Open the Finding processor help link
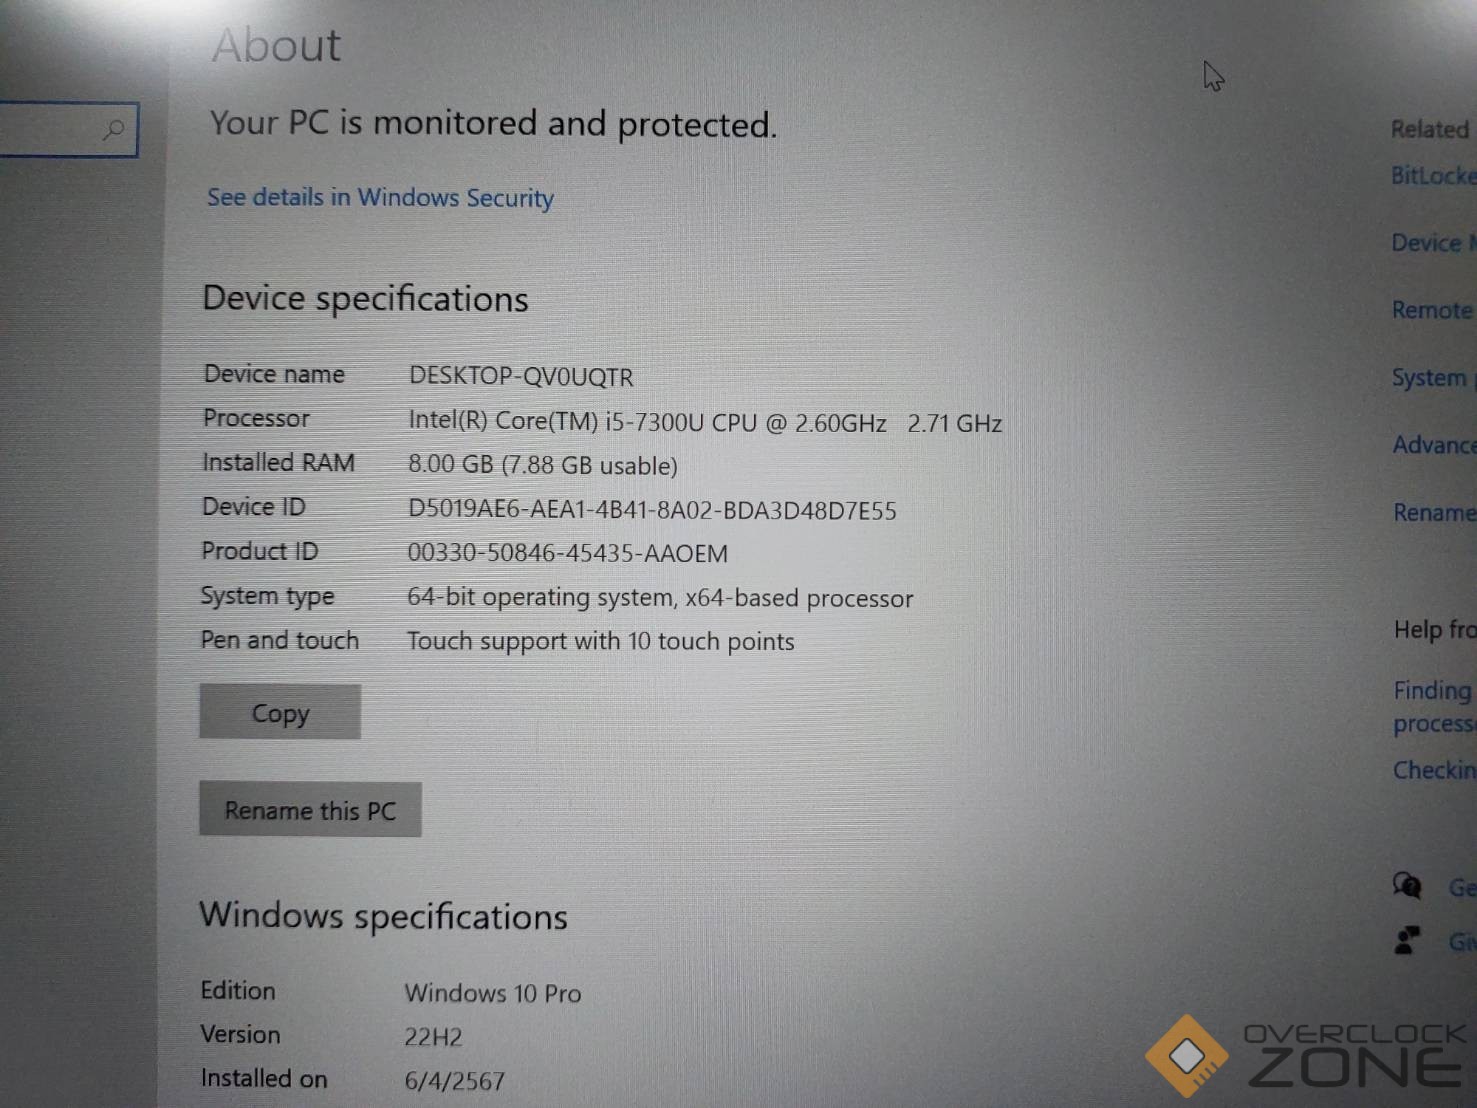 pyautogui.click(x=1434, y=706)
